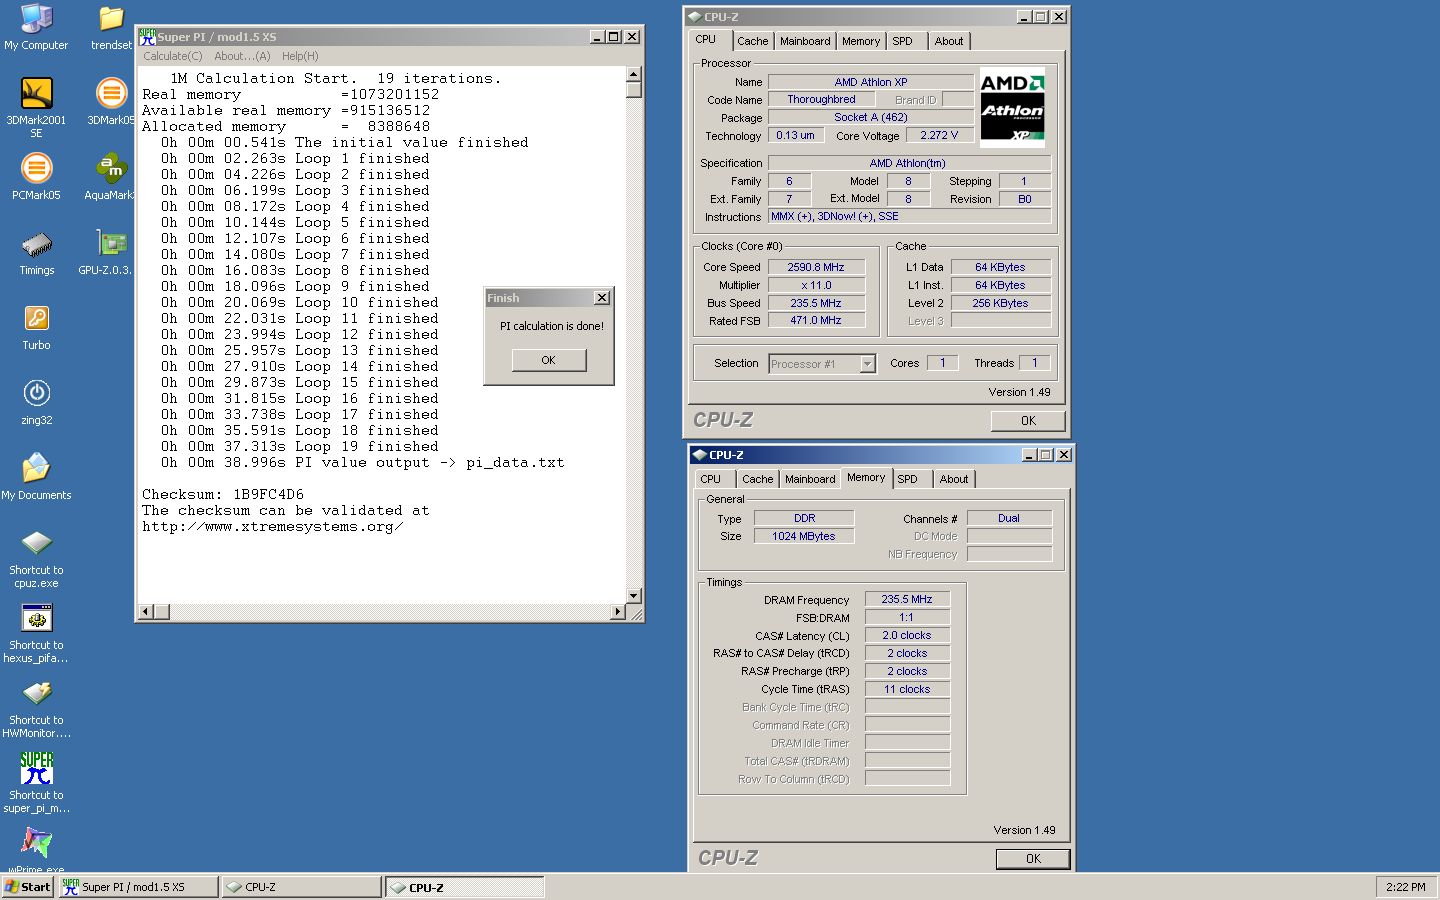Launch 3DMark2001 SE desktop icon
1440x900 pixels.
36,107
